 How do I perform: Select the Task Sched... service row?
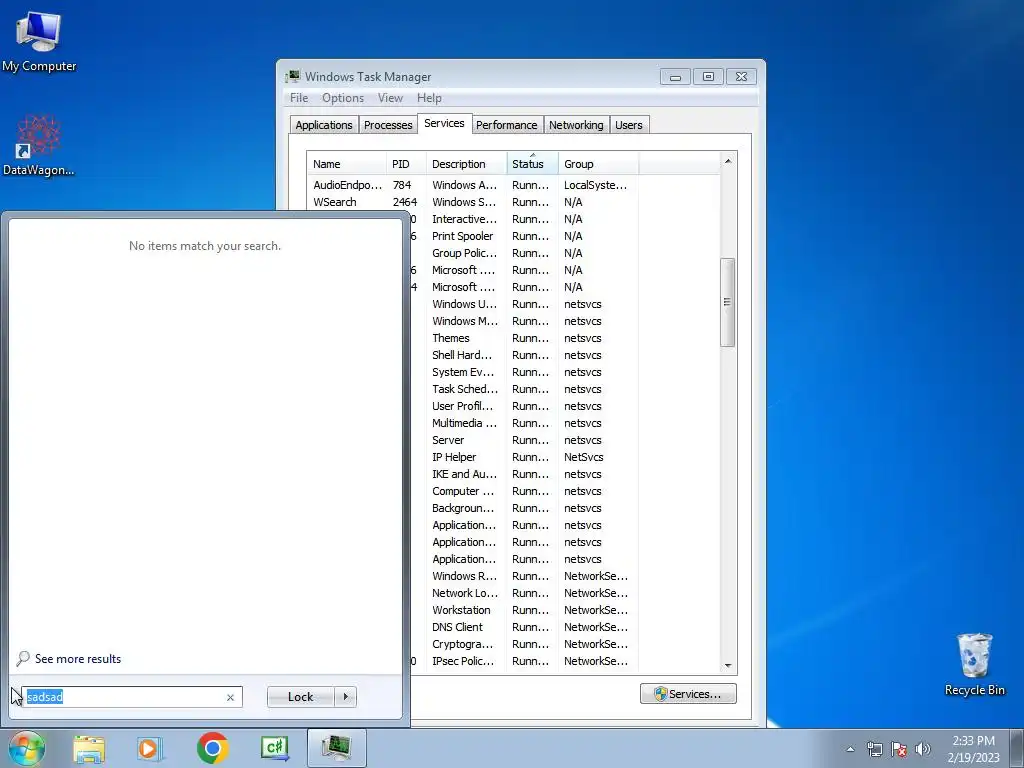564,389
